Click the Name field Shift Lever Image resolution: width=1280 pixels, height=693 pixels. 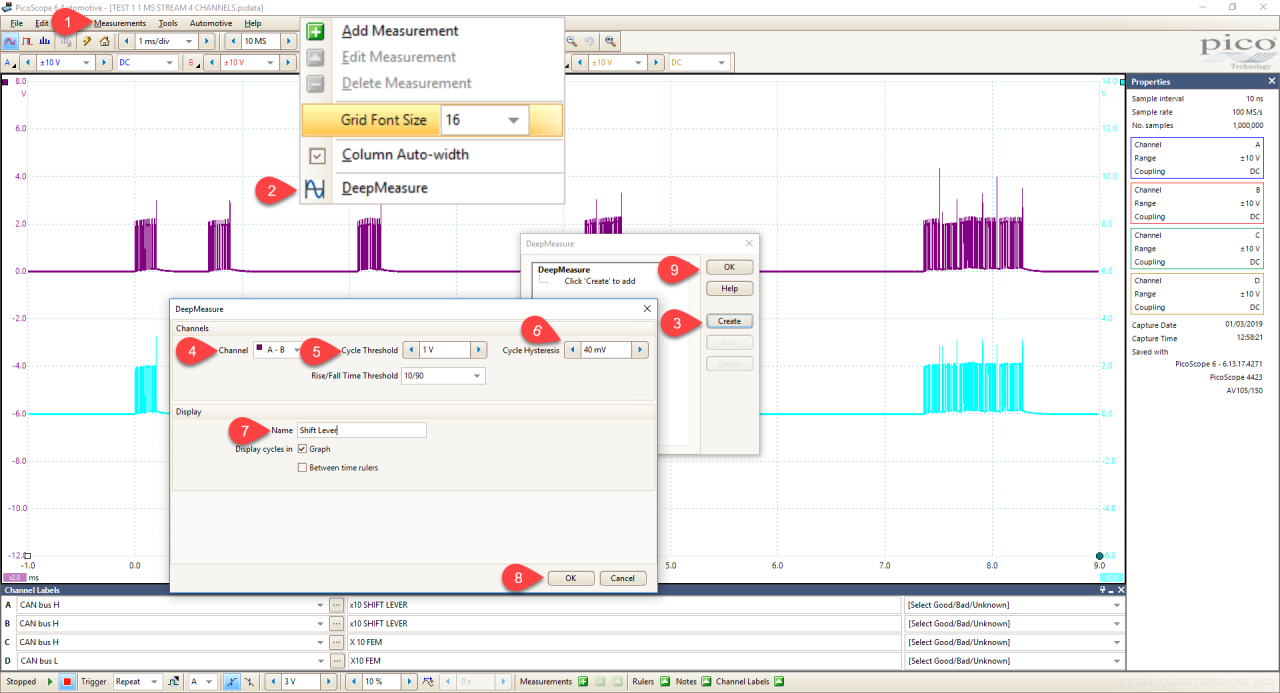pyautogui.click(x=362, y=430)
